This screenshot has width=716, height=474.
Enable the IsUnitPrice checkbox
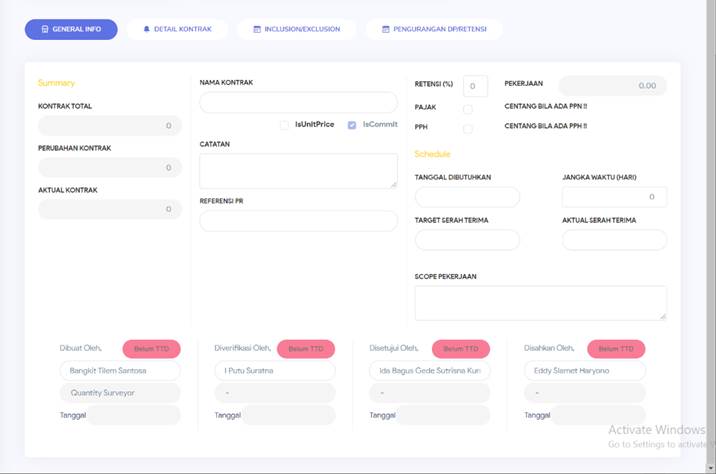285,125
